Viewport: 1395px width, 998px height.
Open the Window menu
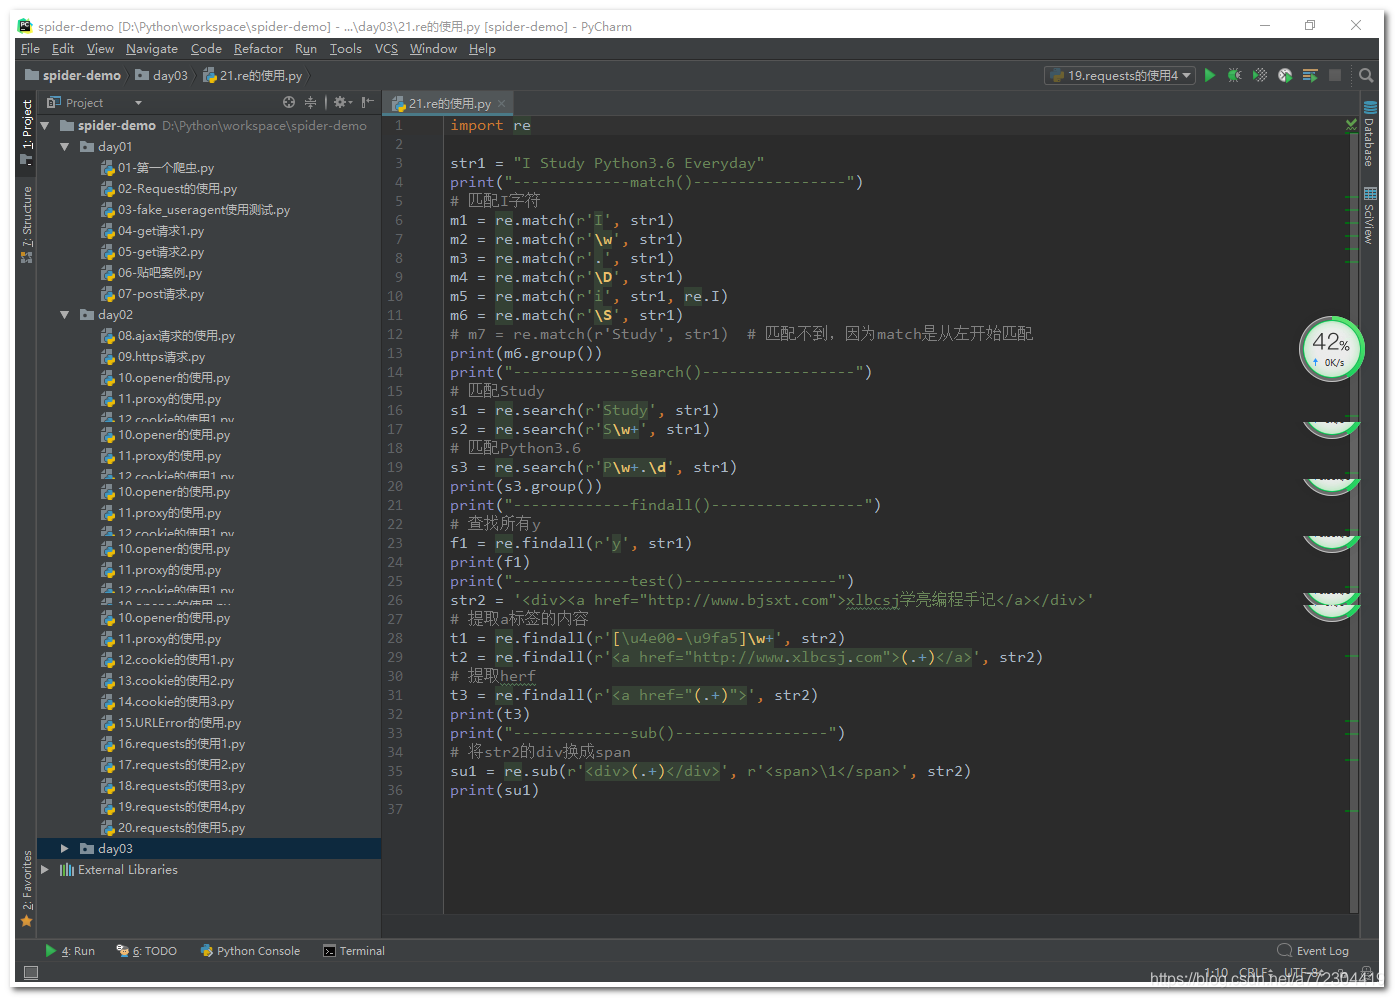tap(433, 48)
